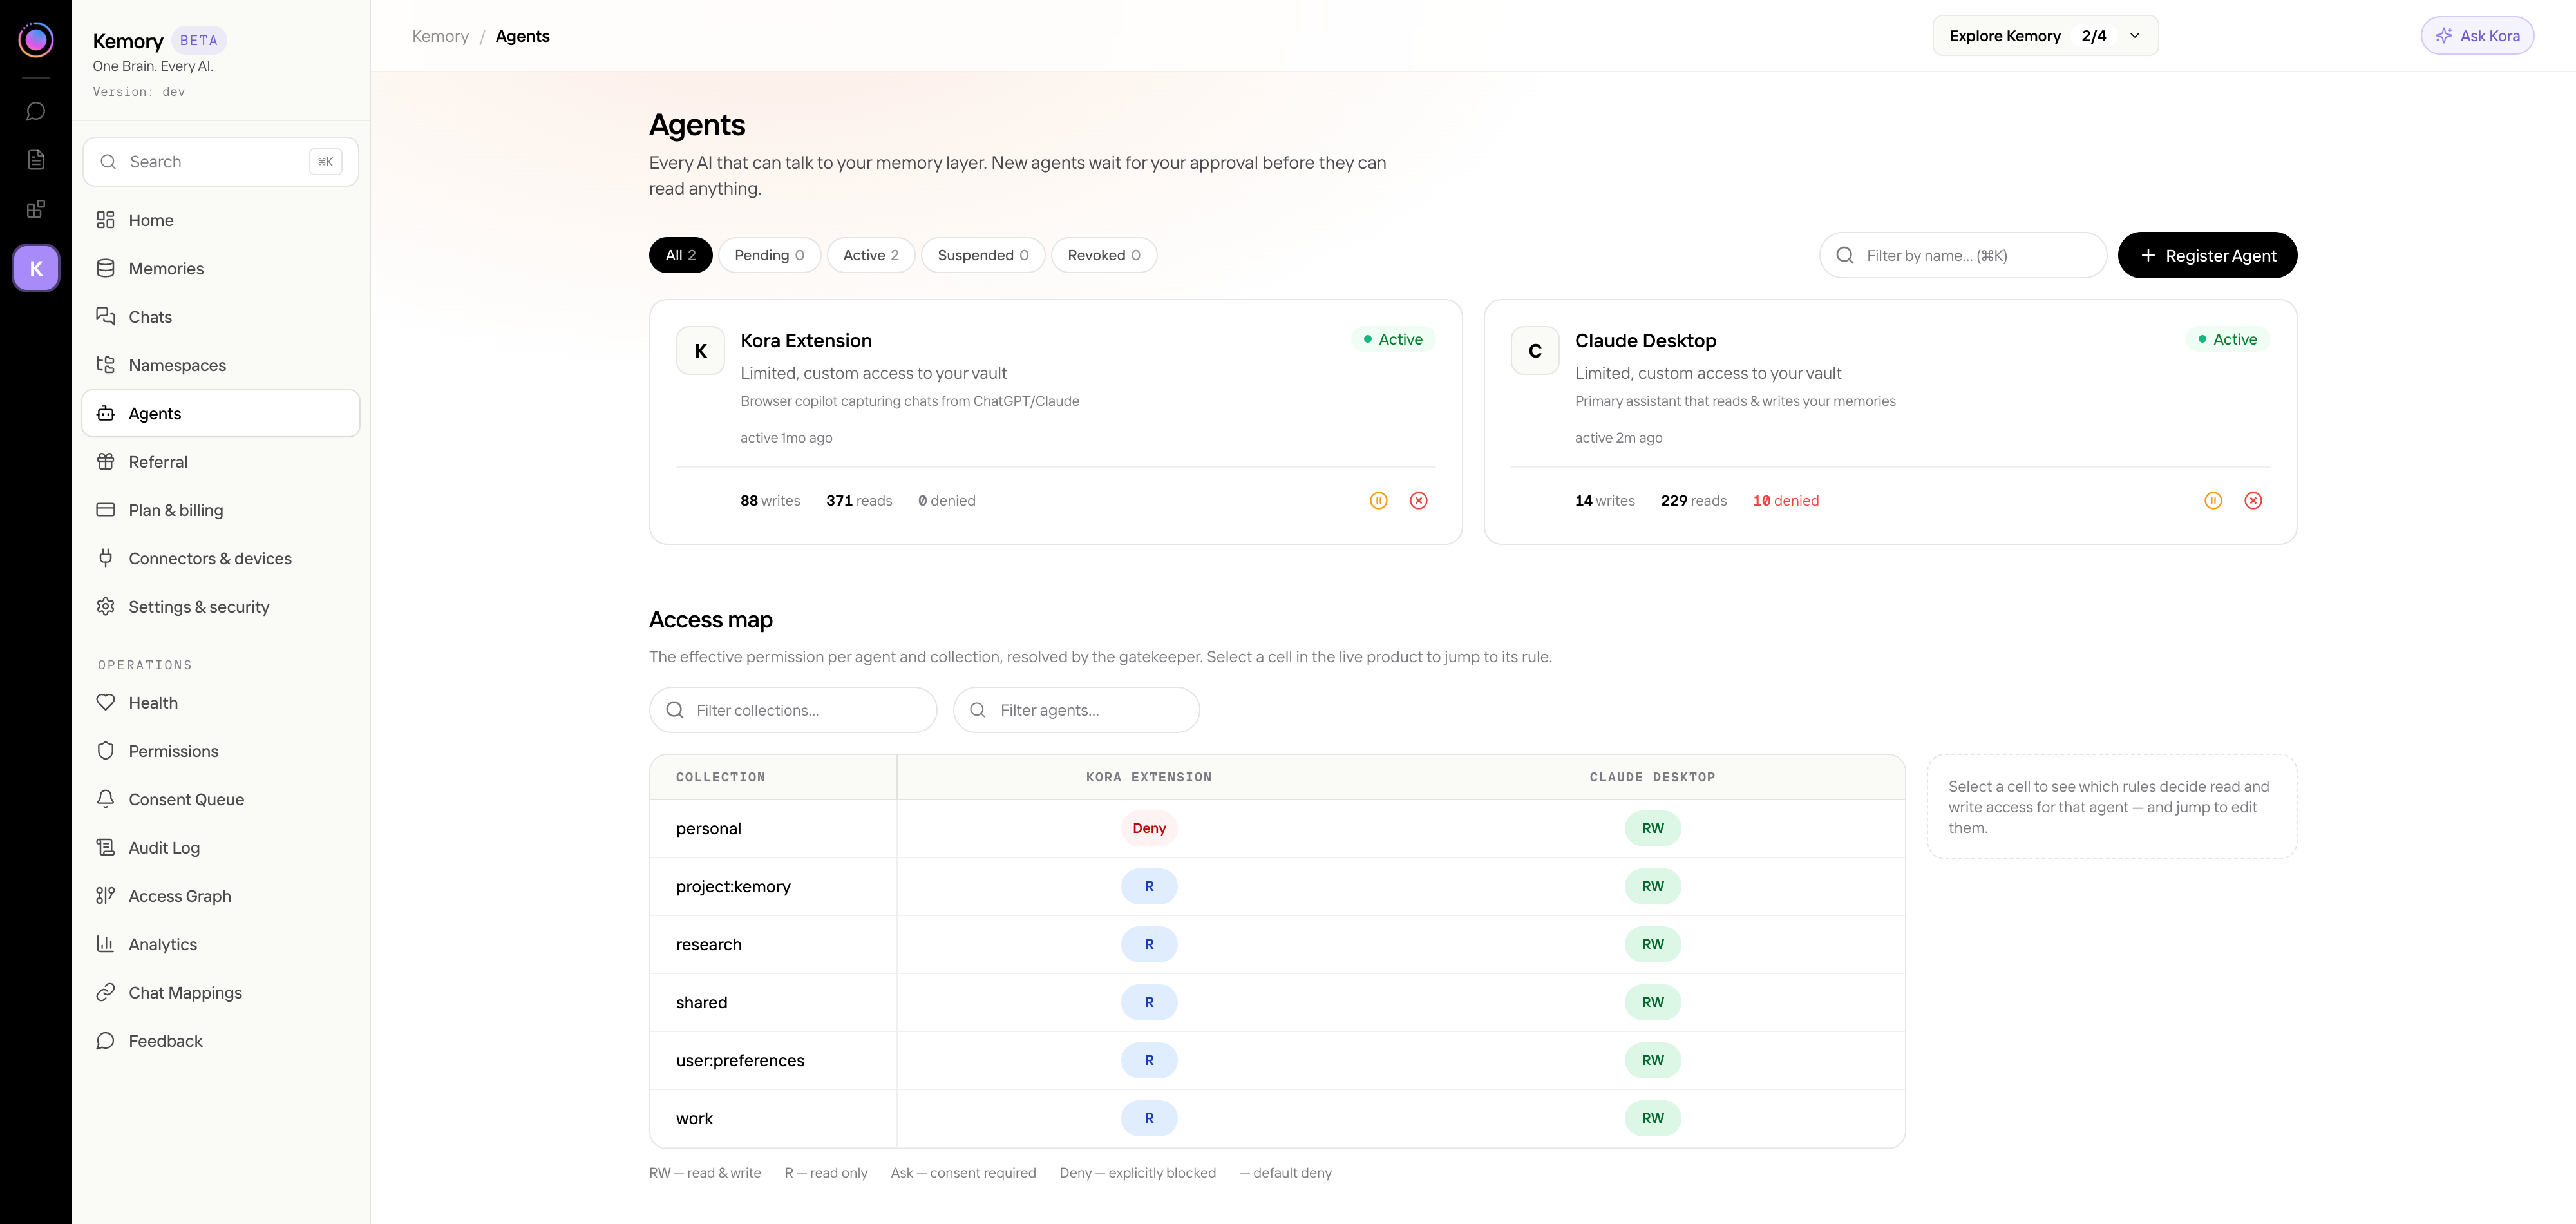
Task: Open the Audit Log
Action: (221, 848)
